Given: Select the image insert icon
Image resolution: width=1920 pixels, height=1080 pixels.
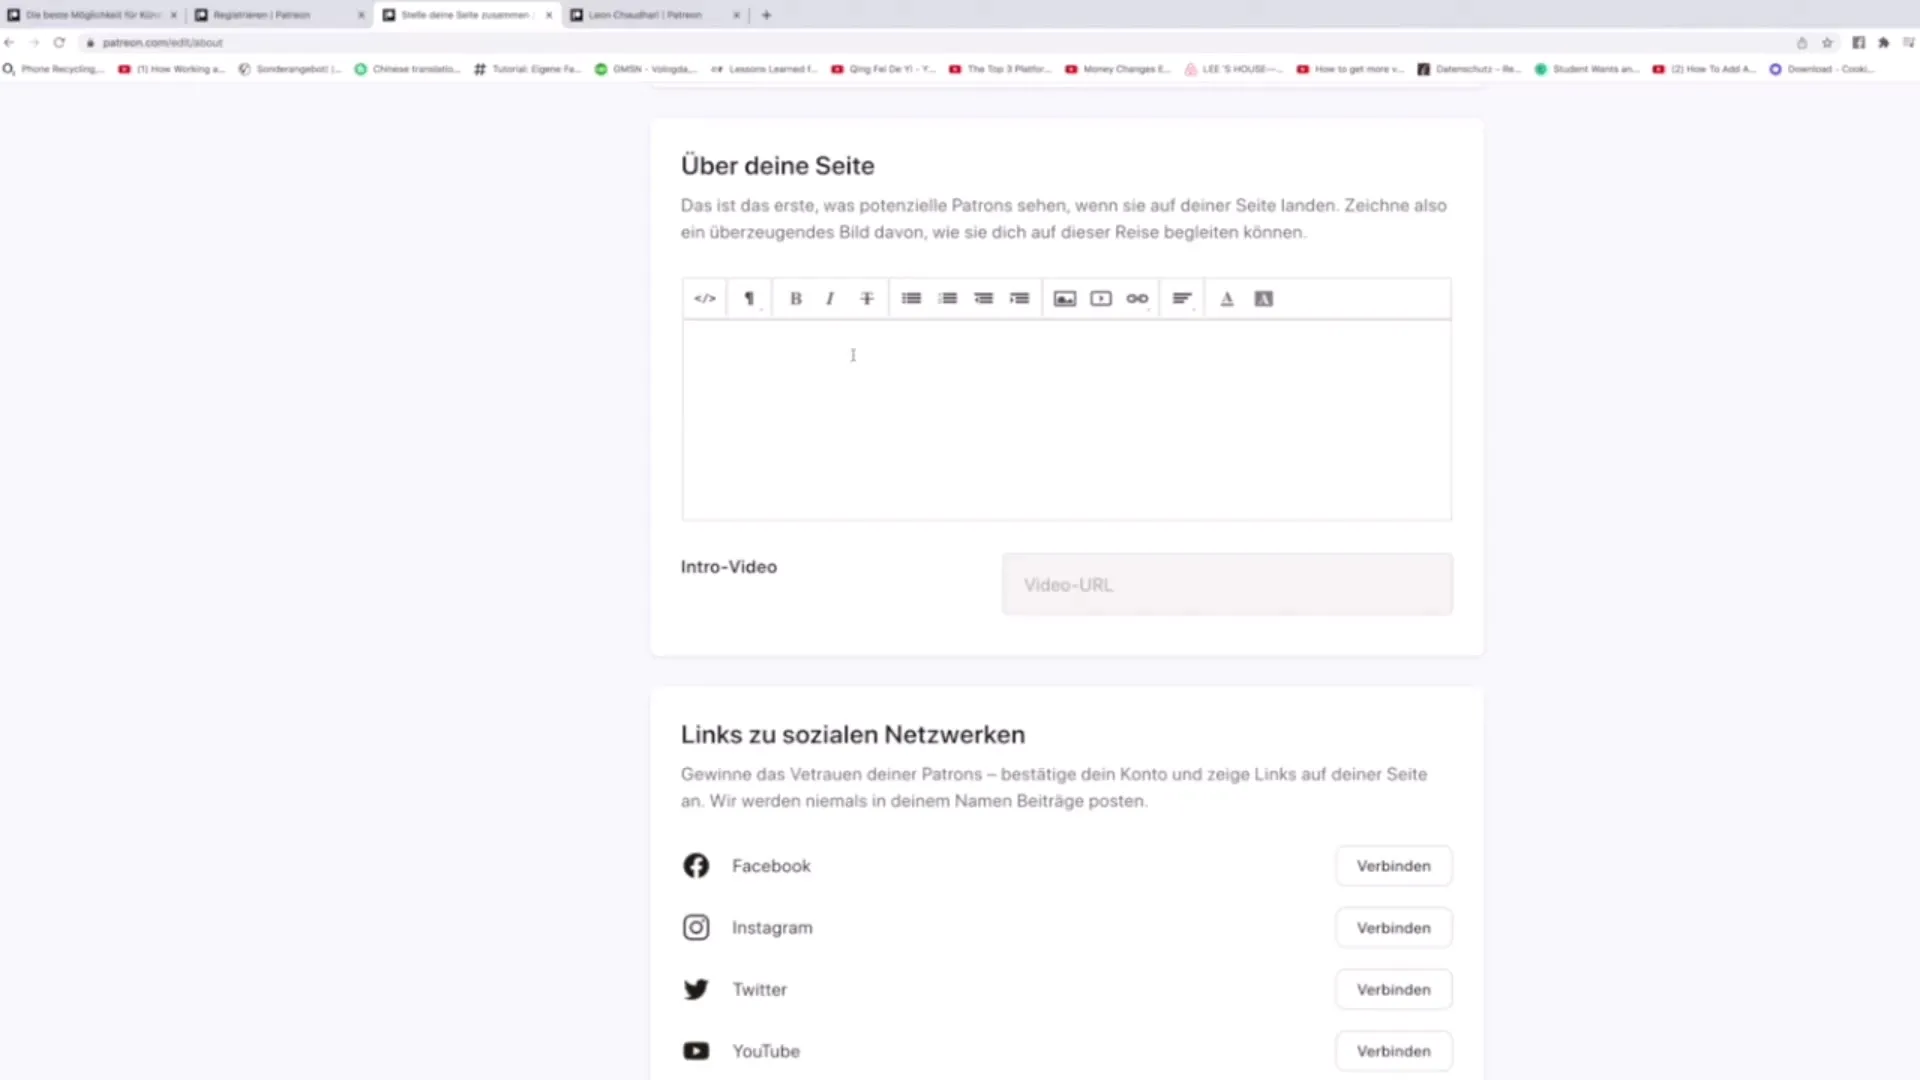Looking at the screenshot, I should pyautogui.click(x=1065, y=298).
